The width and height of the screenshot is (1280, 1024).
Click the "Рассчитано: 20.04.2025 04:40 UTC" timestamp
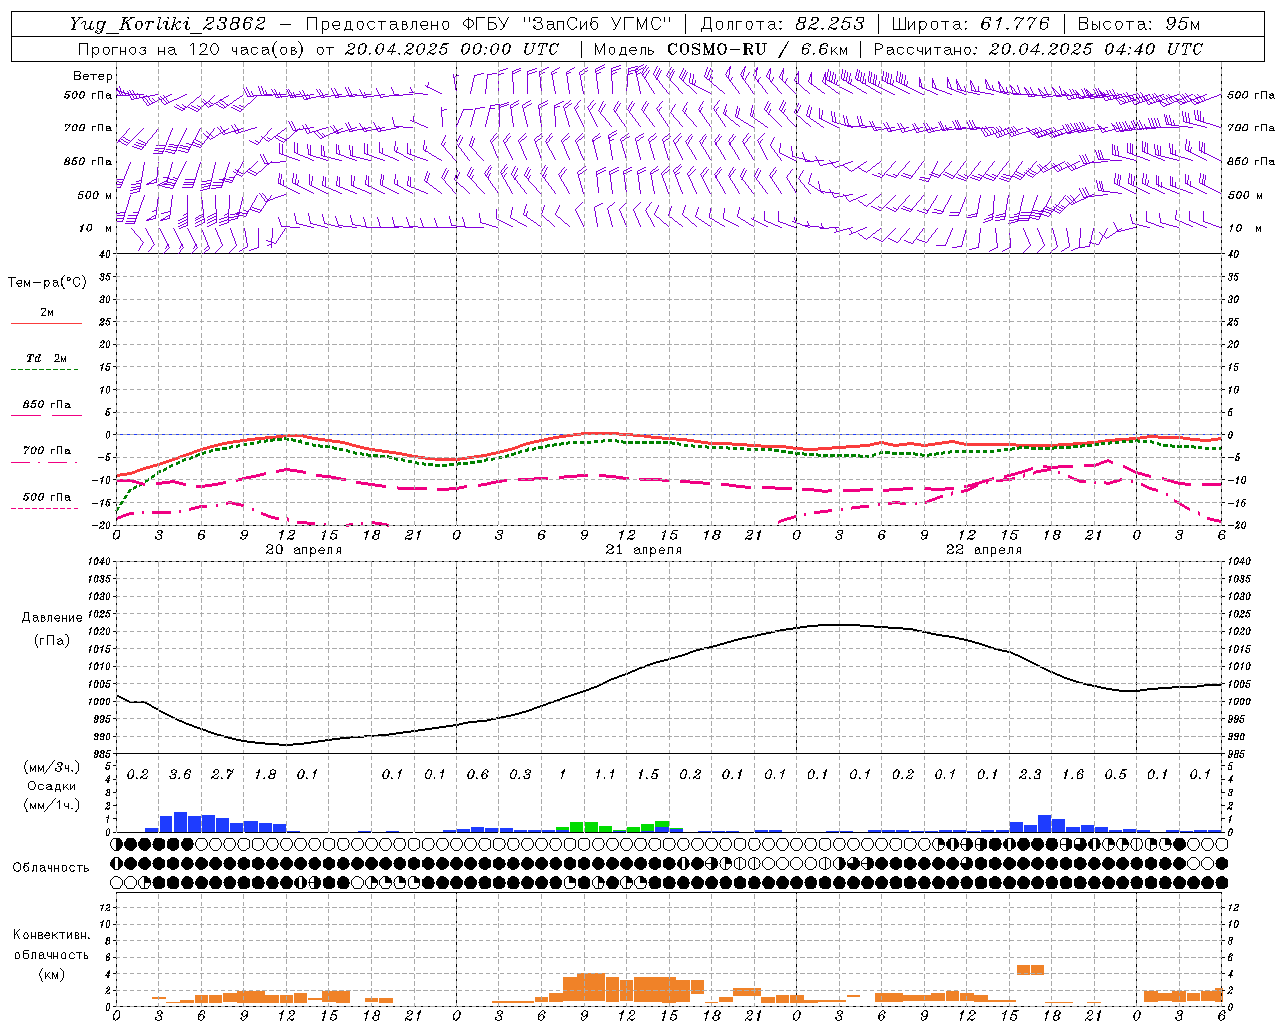(1038, 49)
